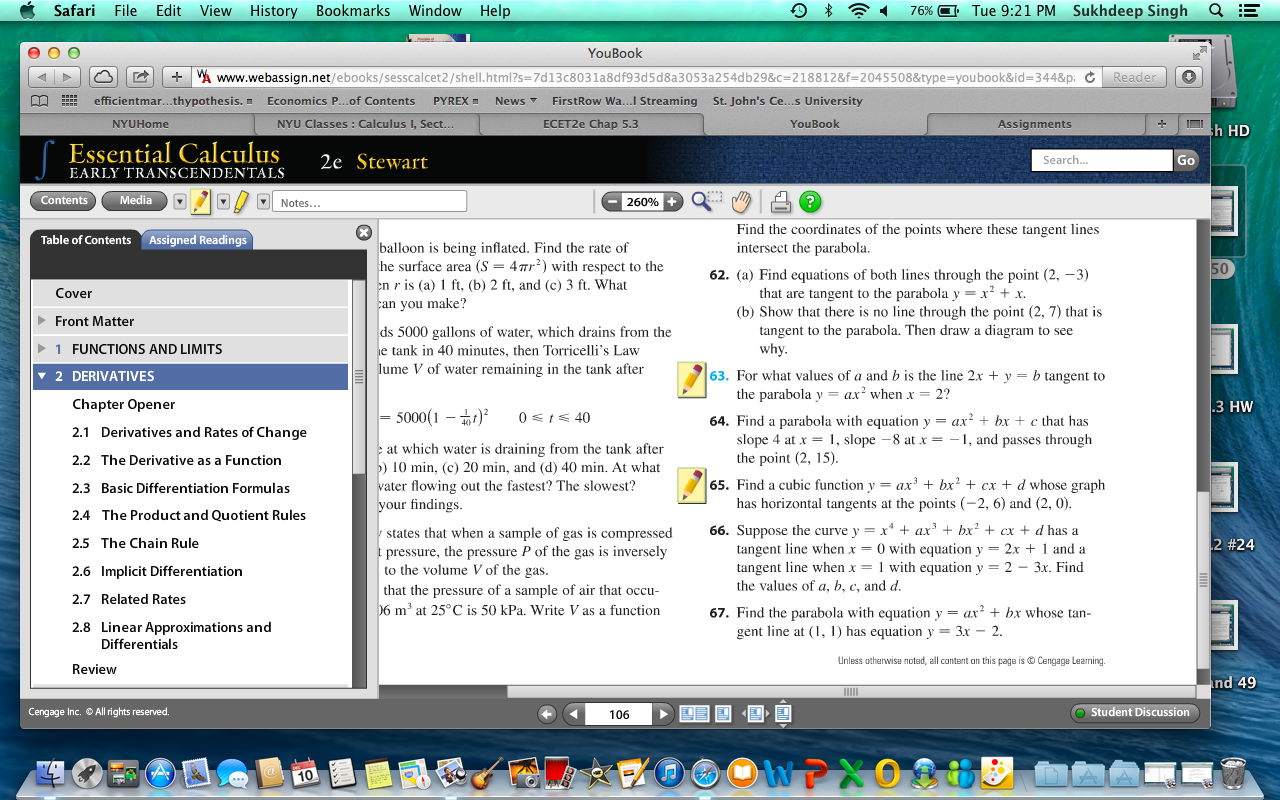
Task: Show Safari's bookmarks book icon
Action: click(x=40, y=101)
